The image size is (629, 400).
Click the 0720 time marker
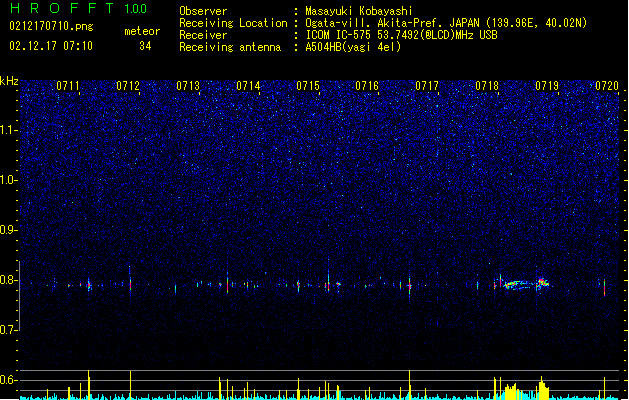click(607, 86)
